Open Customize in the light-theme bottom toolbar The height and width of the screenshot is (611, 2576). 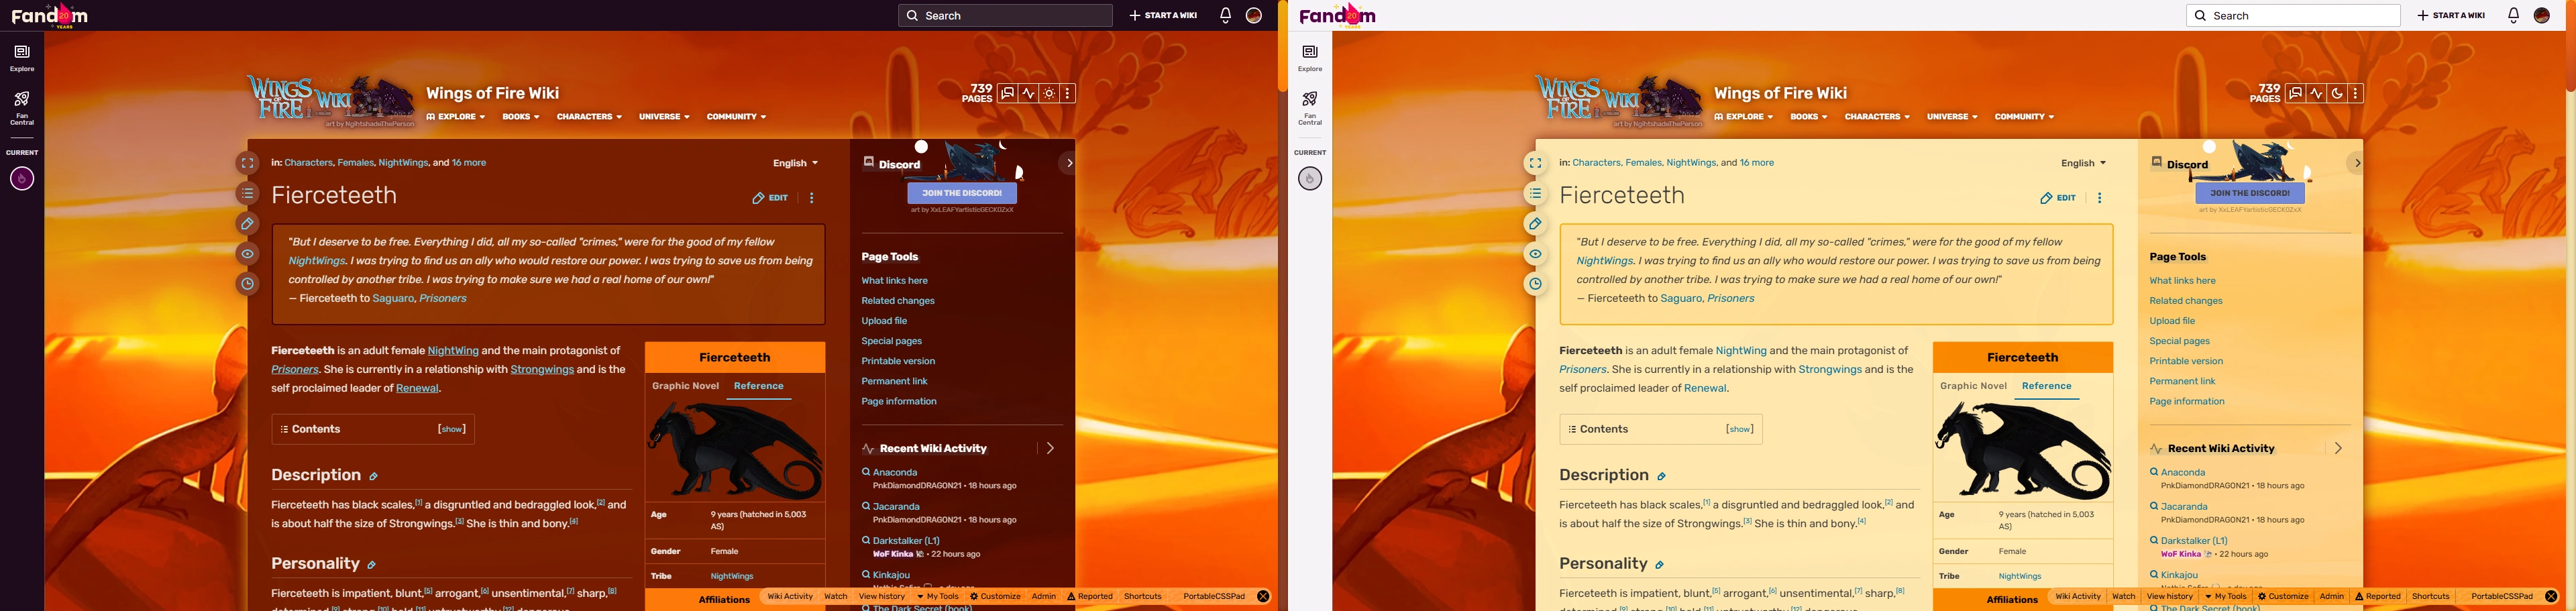click(2283, 597)
